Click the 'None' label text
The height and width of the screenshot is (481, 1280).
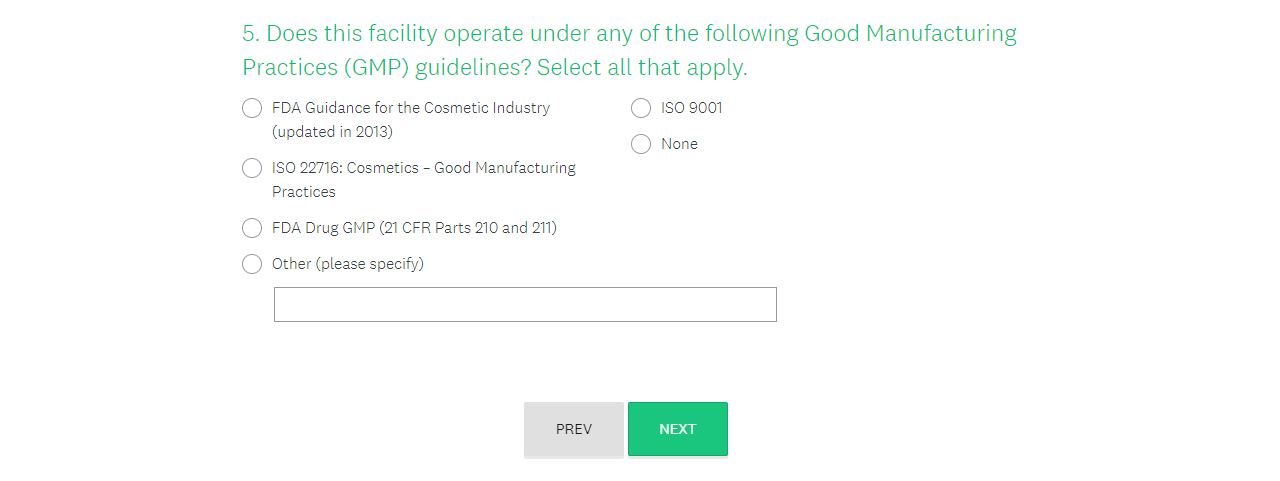tap(679, 144)
